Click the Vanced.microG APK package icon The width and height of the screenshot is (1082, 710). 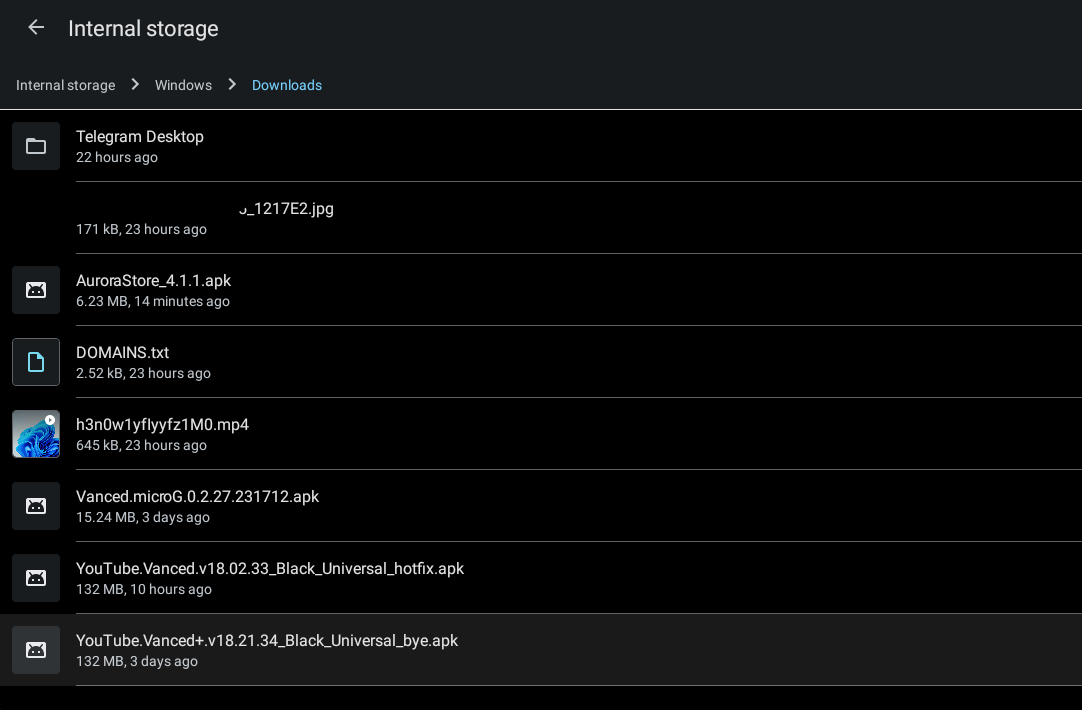[36, 506]
